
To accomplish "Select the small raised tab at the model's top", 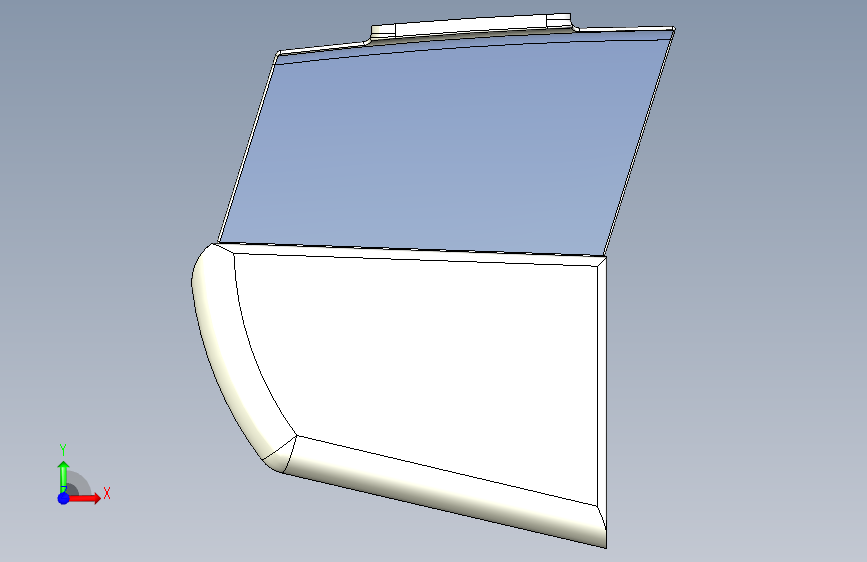I will click(x=471, y=27).
